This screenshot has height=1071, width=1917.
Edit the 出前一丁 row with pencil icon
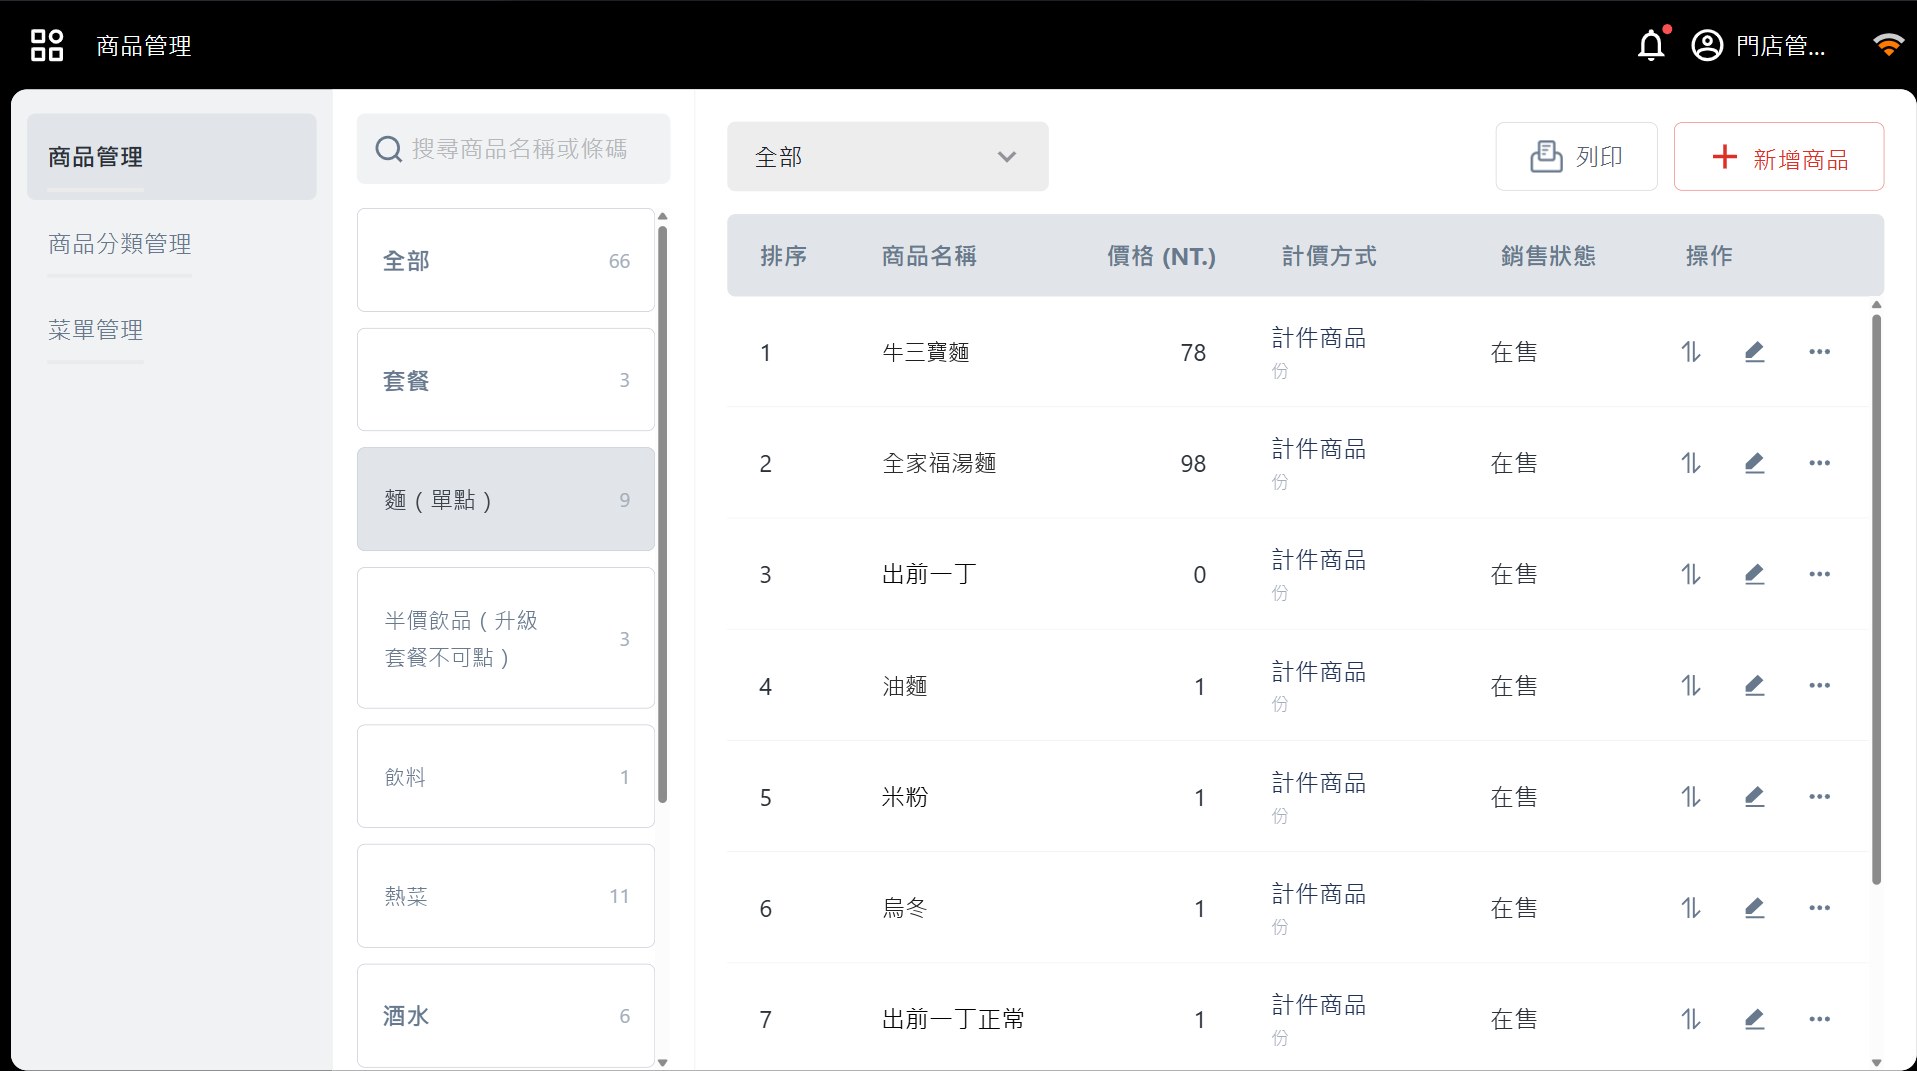(x=1754, y=574)
